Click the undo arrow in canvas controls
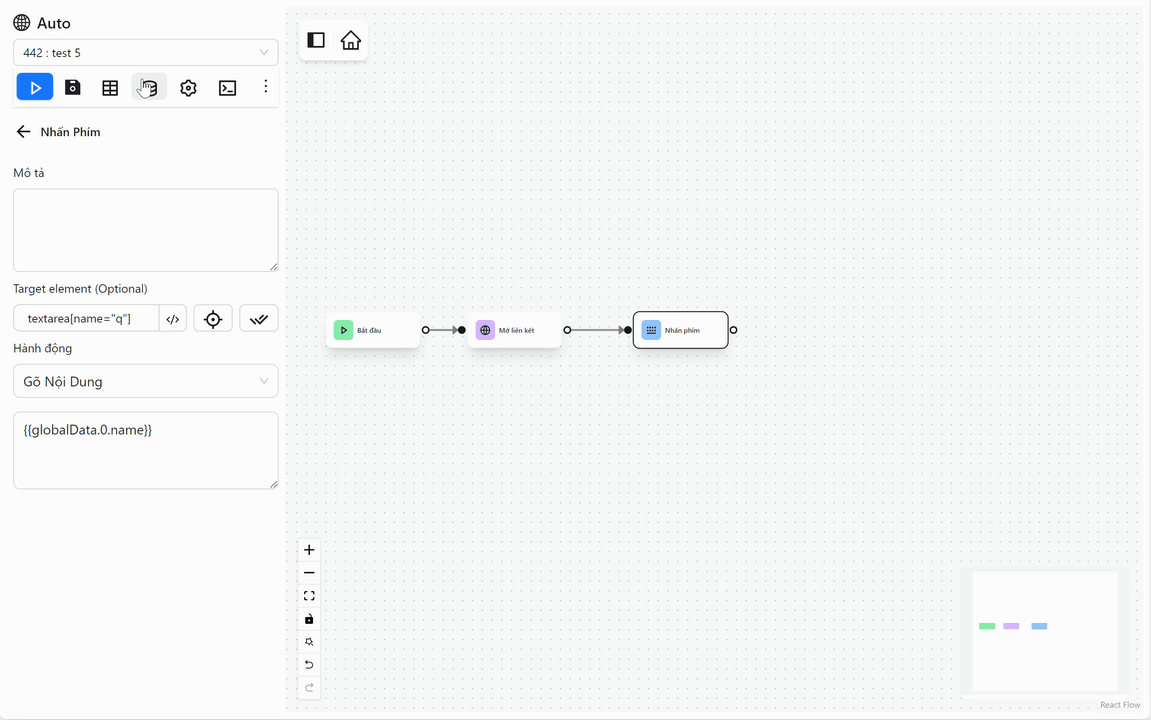1151x720 pixels. tap(309, 664)
